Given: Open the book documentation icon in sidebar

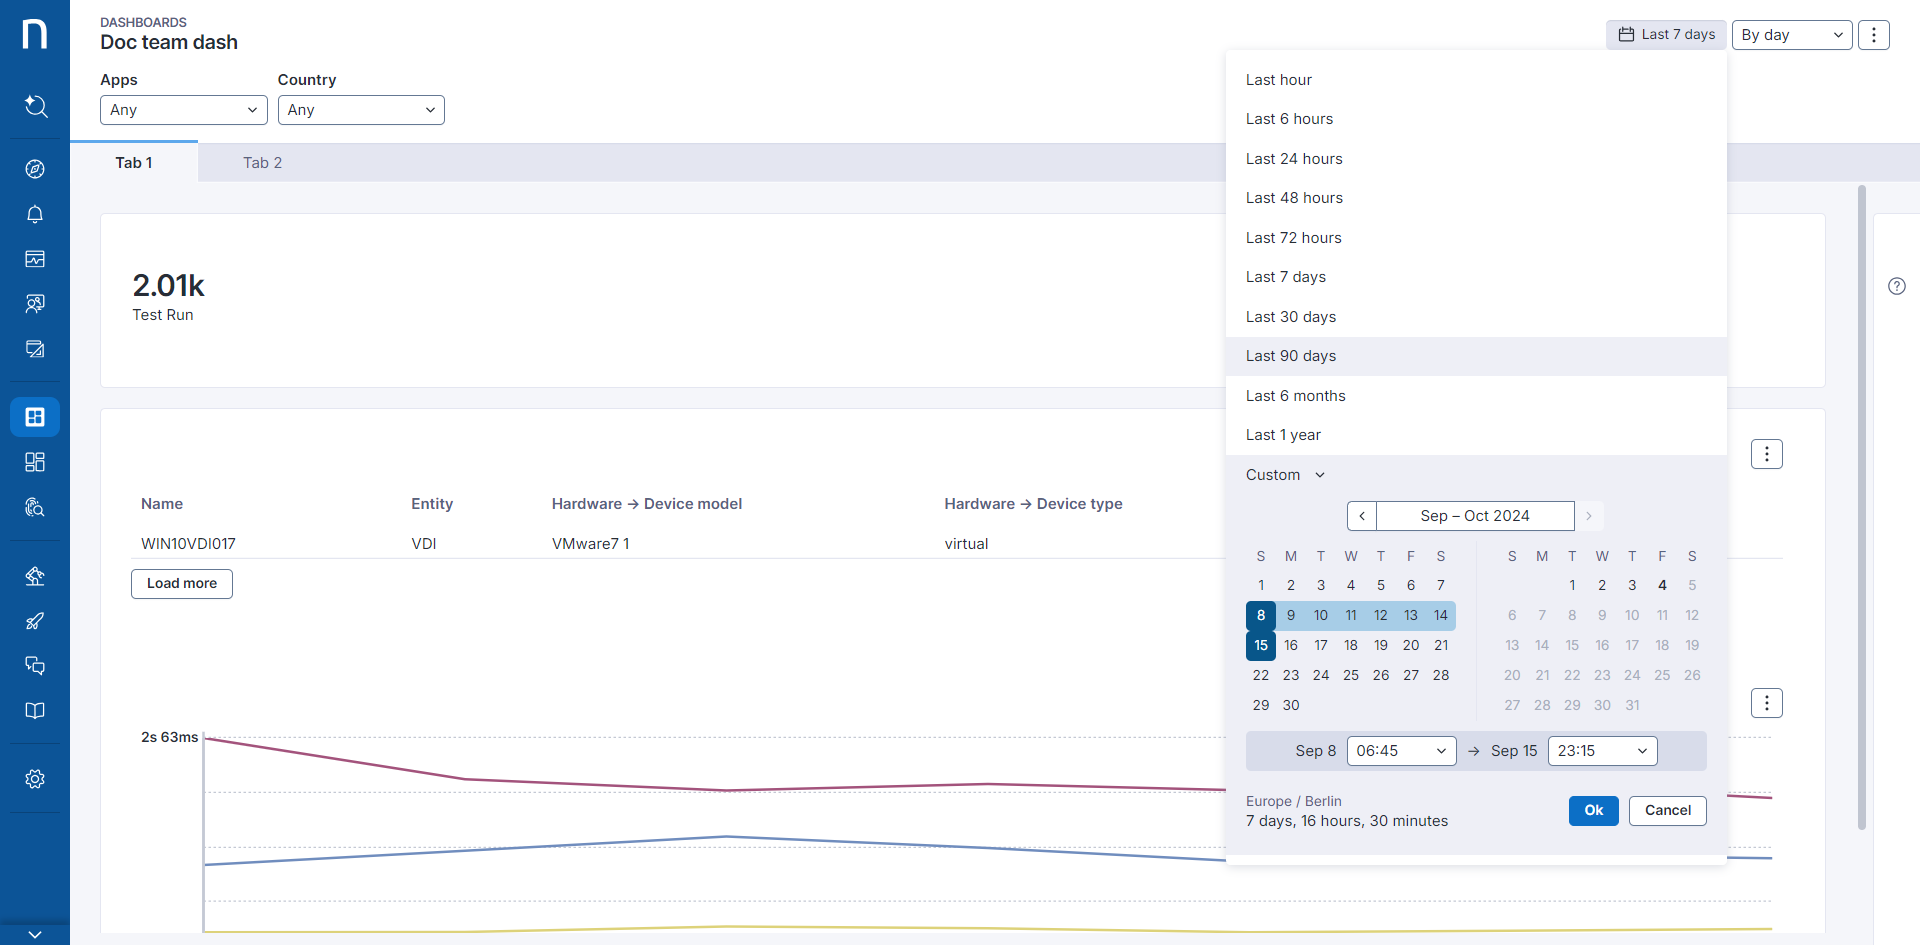Looking at the screenshot, I should (x=35, y=711).
